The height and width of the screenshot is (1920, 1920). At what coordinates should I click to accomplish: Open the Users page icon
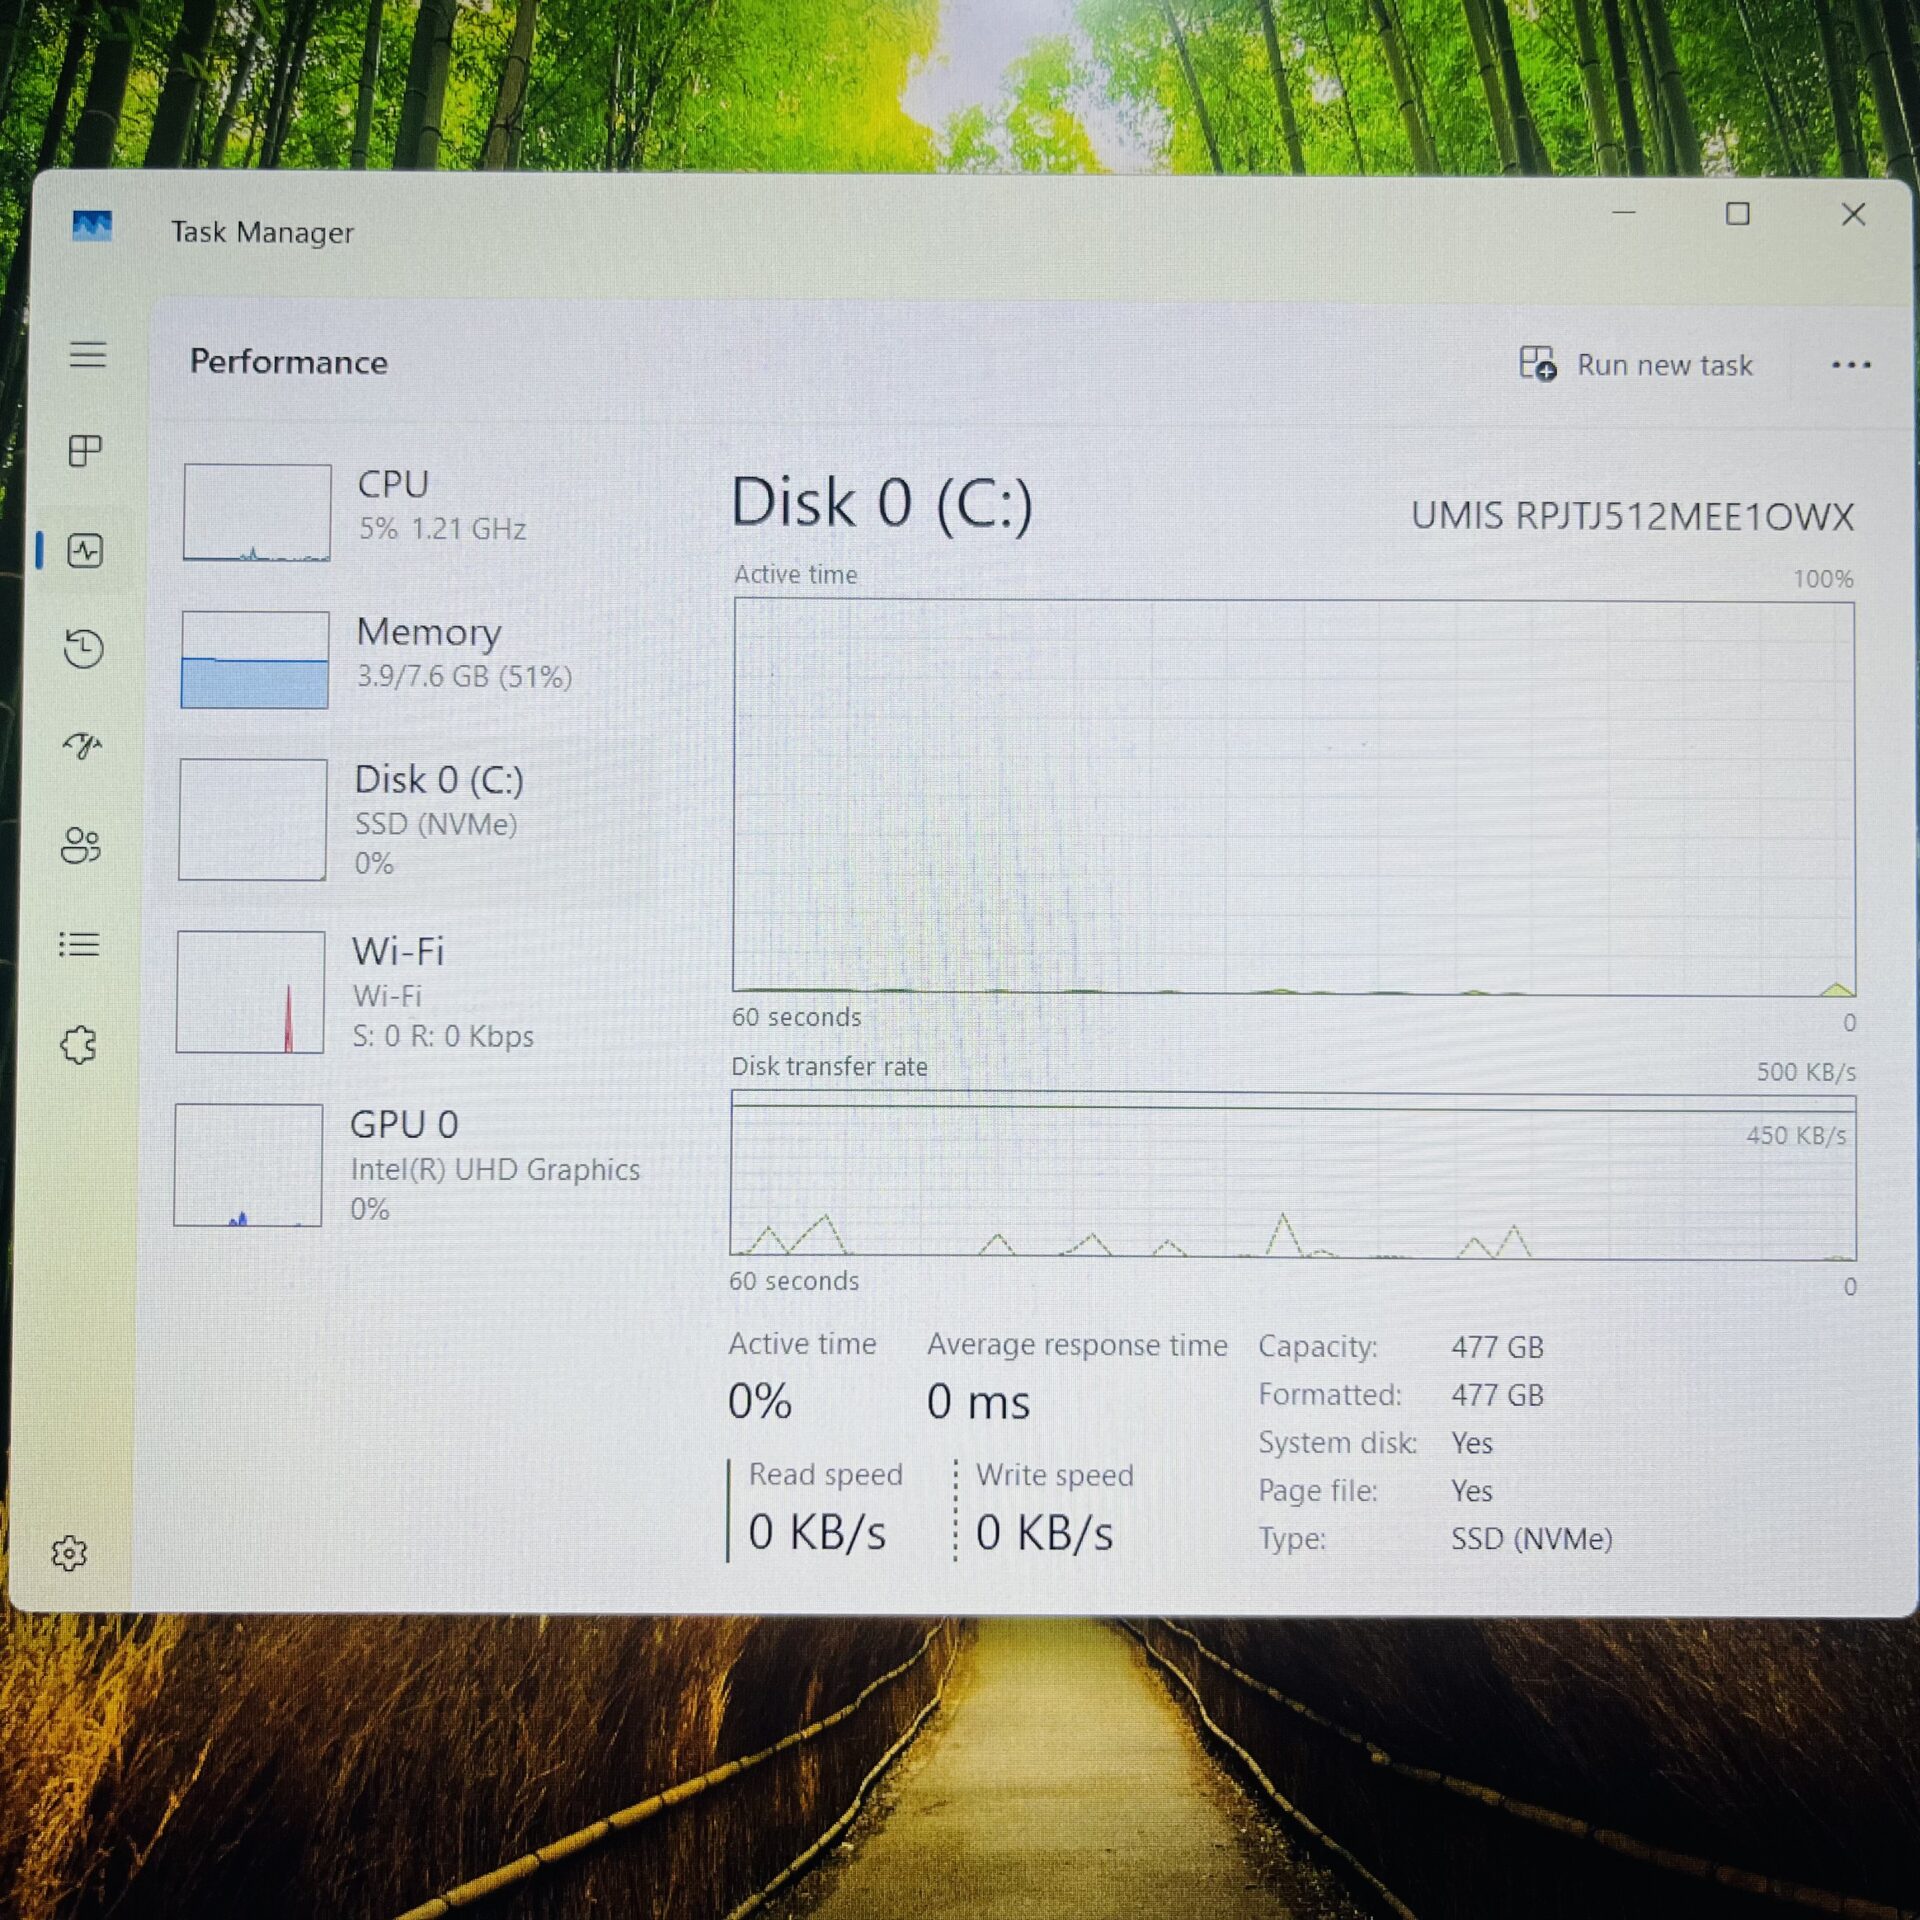pyautogui.click(x=81, y=845)
